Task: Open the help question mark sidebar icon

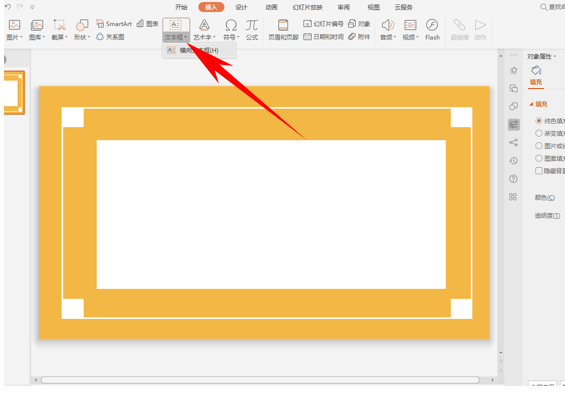Action: click(513, 179)
